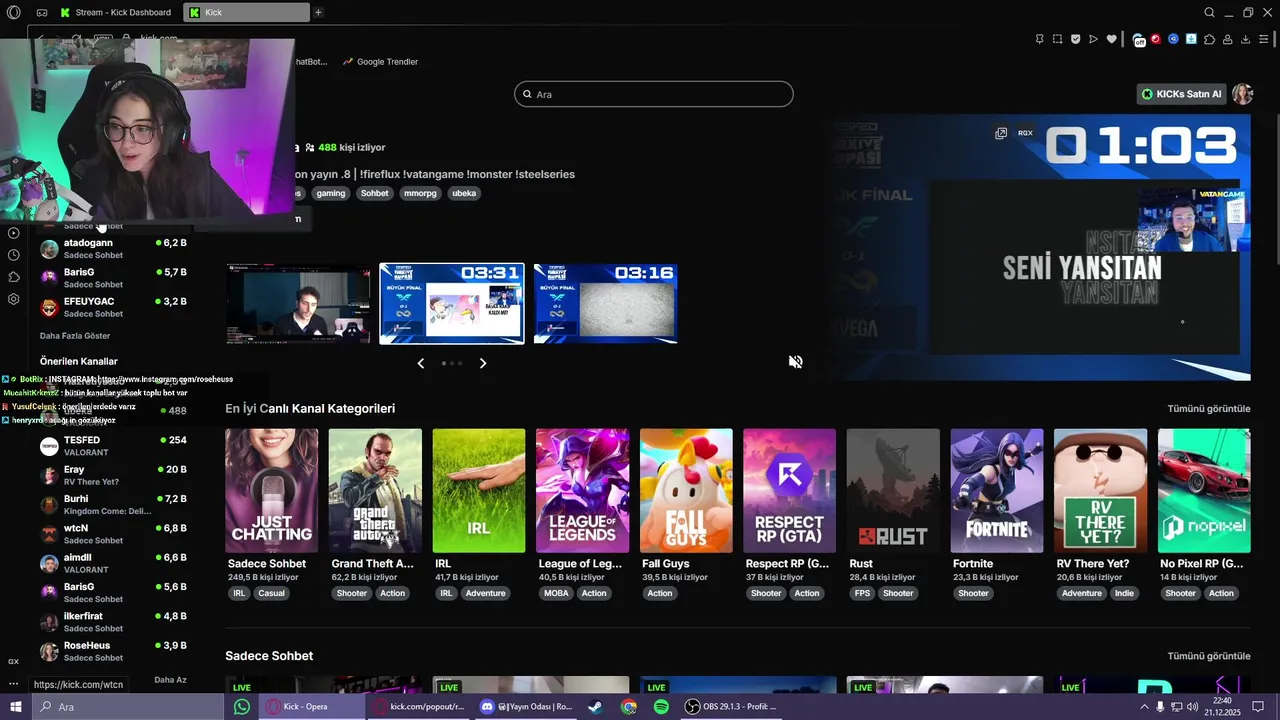This screenshot has height=720, width=1280.
Task: Pop out featured stream player icon
Action: 1001,133
